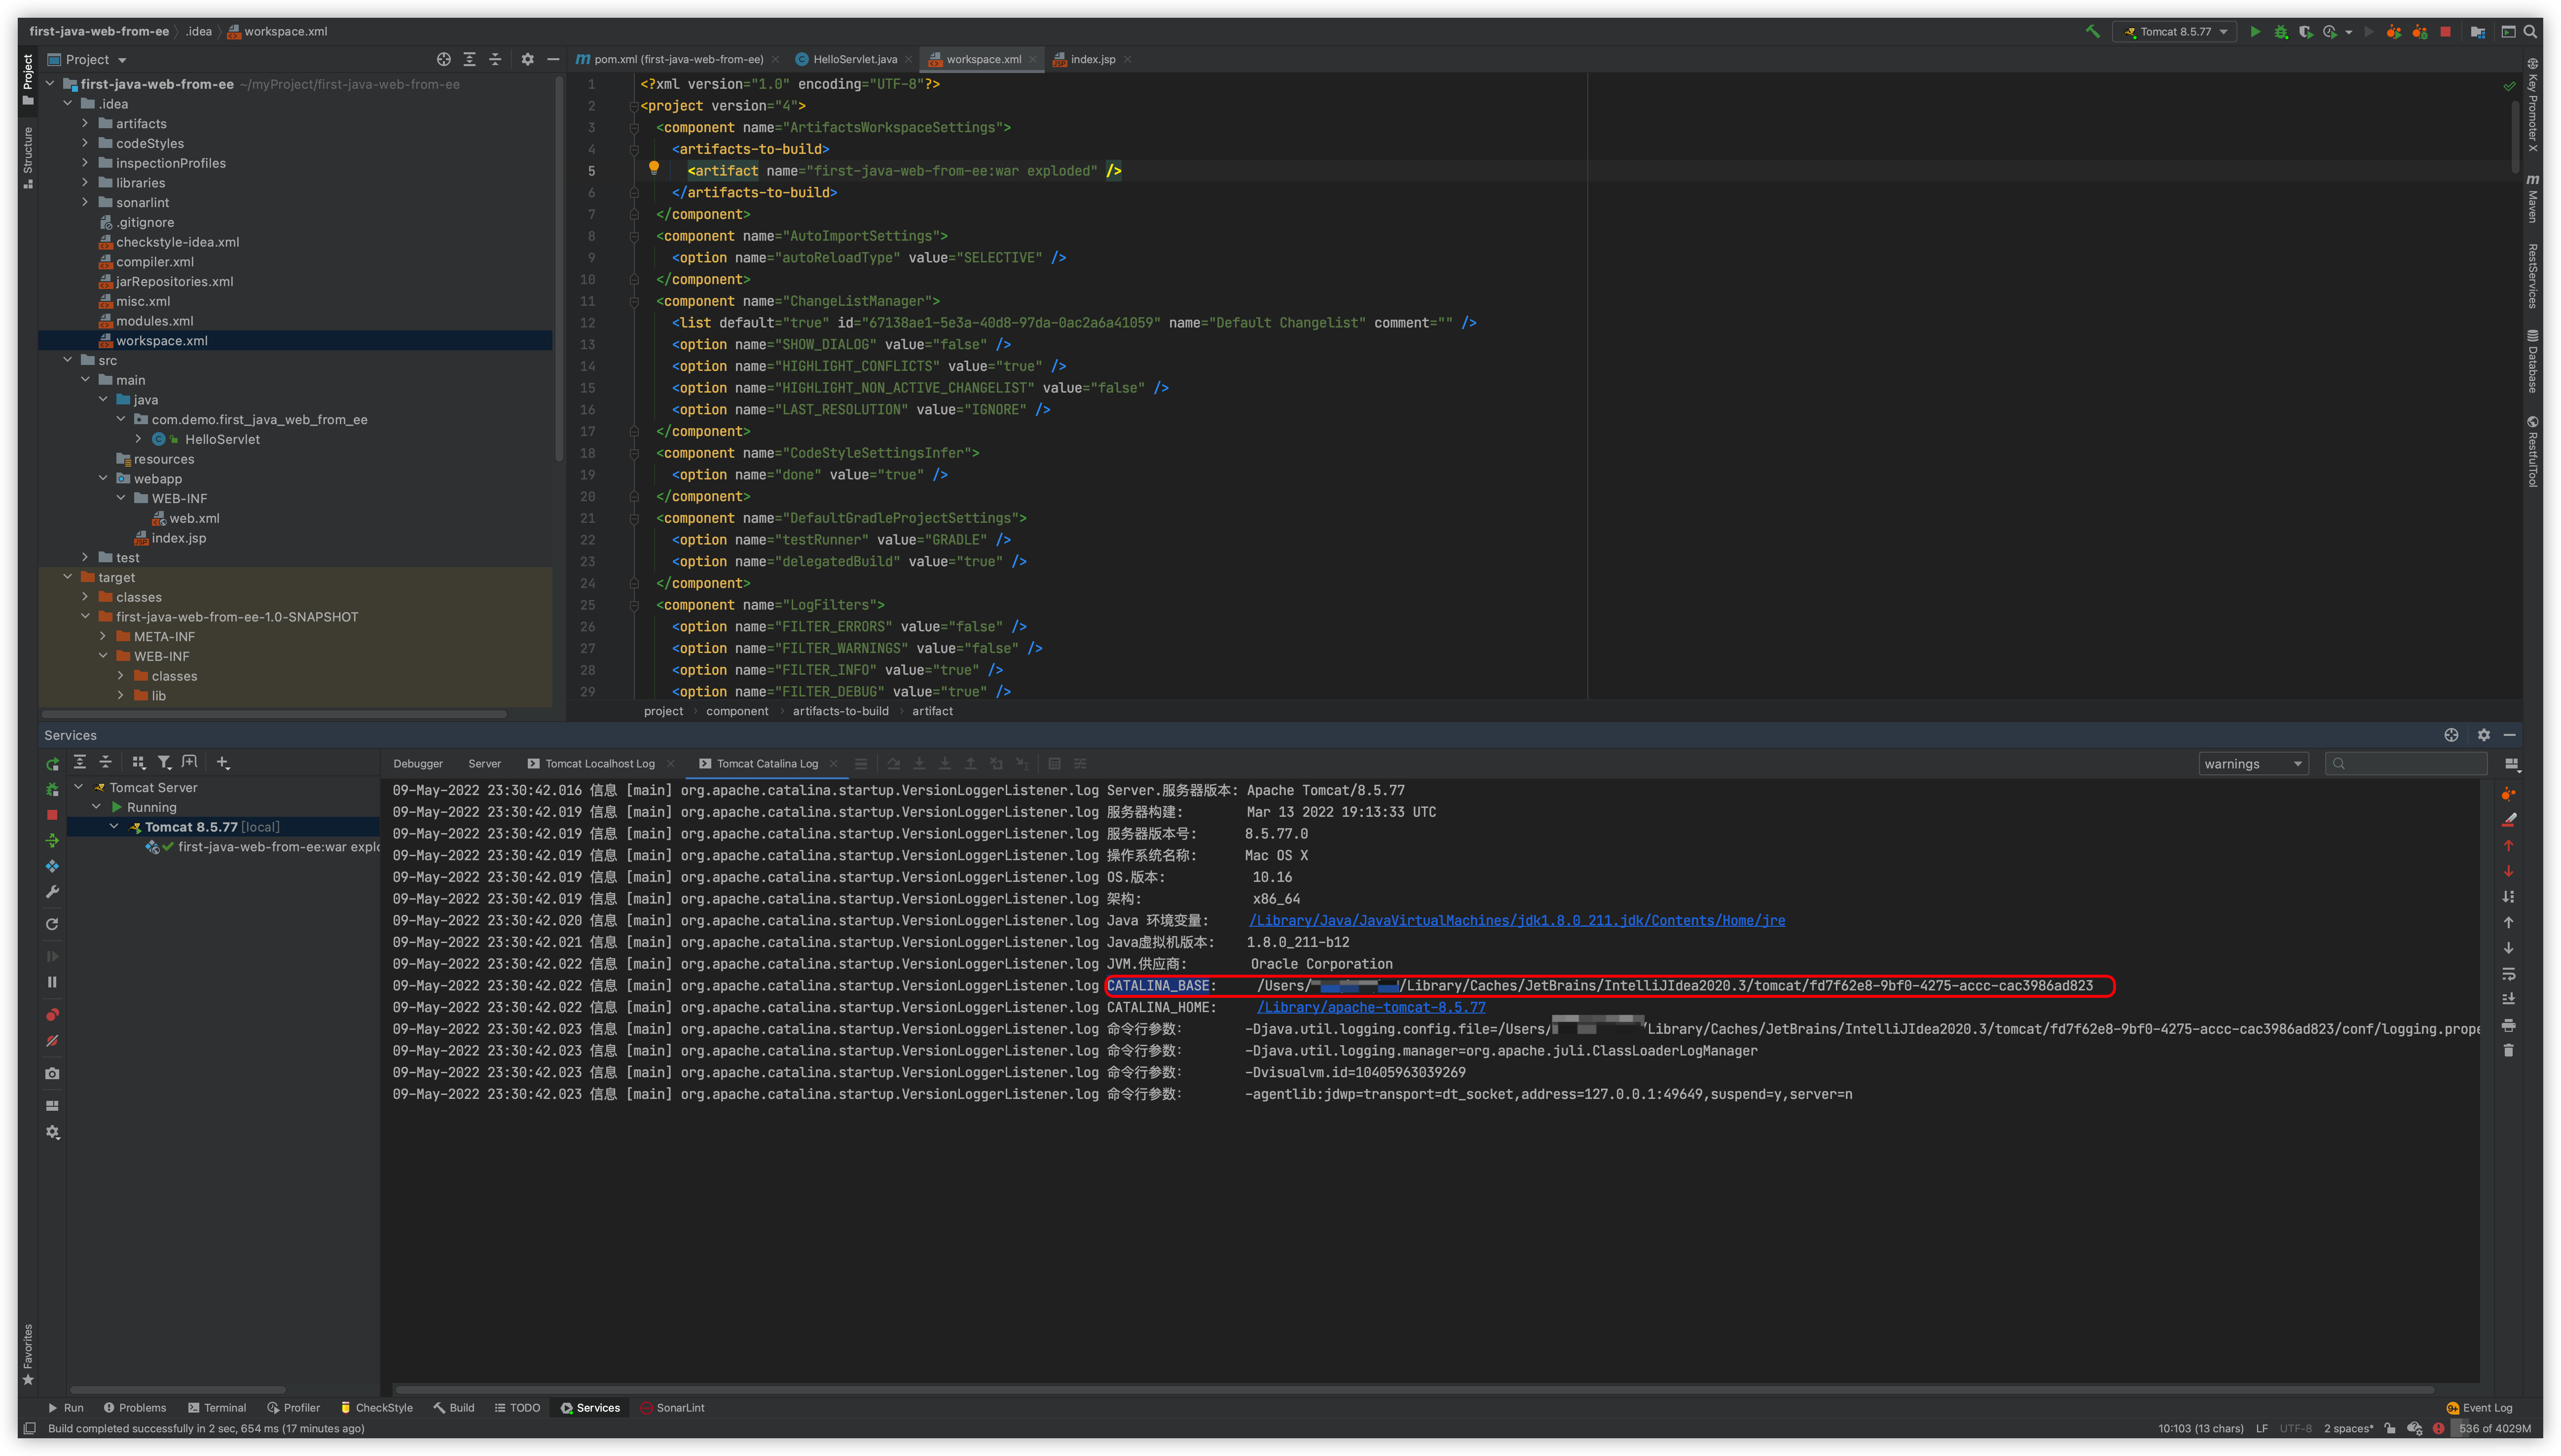Click the wrench Edit Configuration icon in Services

click(53, 892)
